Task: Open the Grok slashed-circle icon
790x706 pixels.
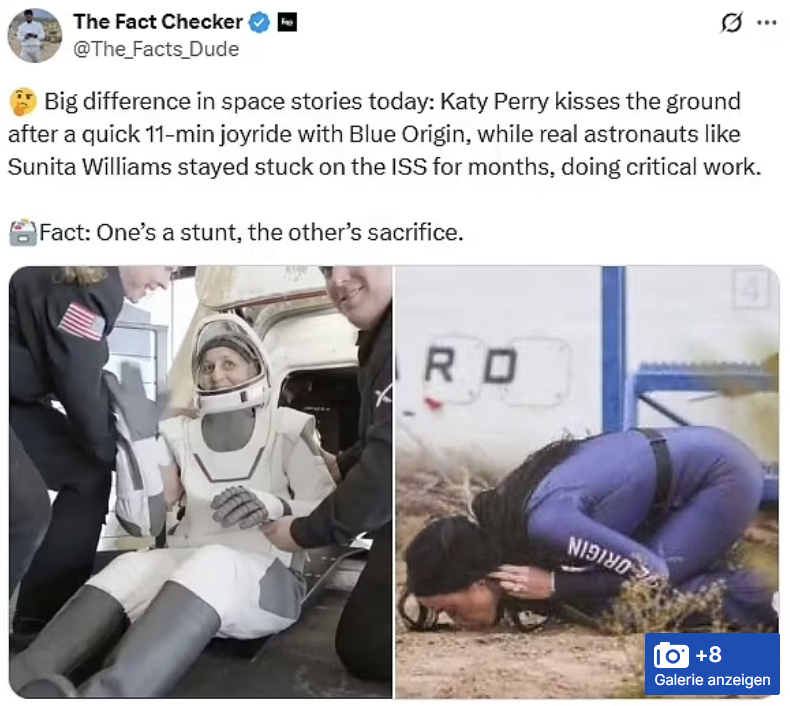Action: 732,23
